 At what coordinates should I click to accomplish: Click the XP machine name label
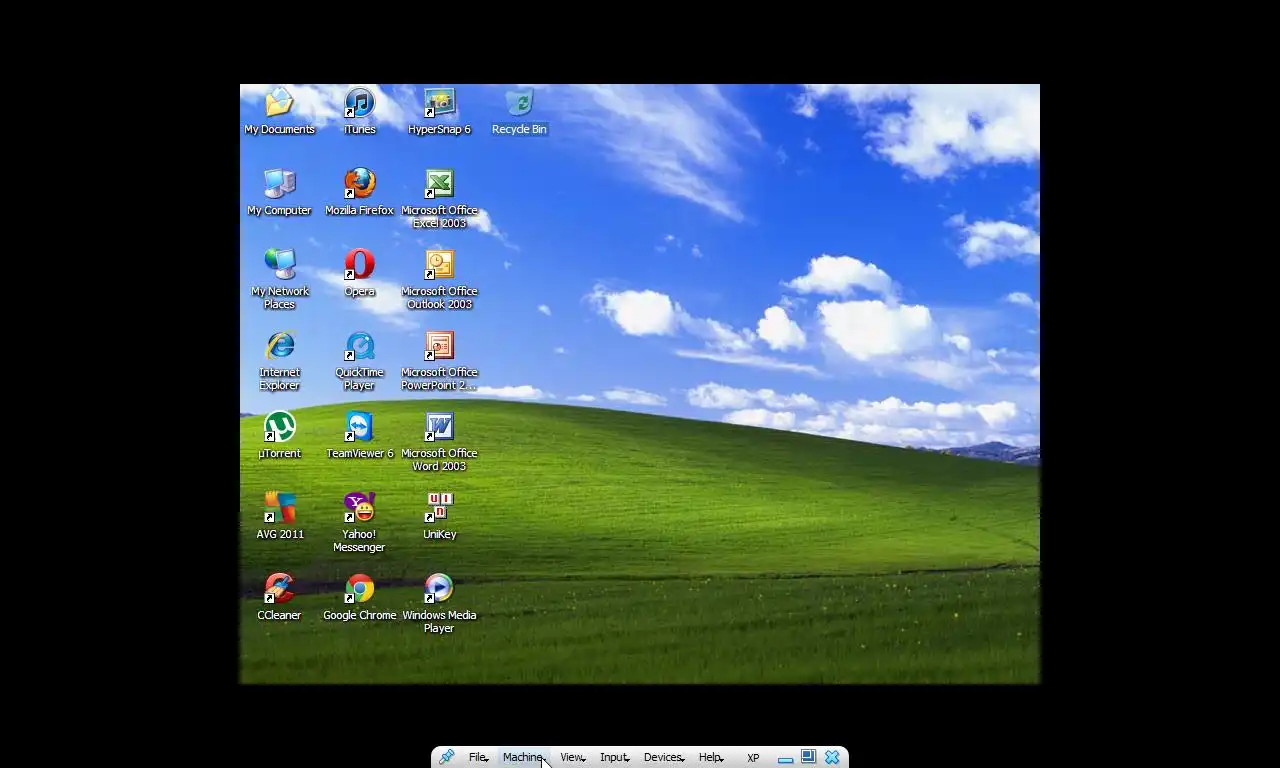[x=753, y=758]
